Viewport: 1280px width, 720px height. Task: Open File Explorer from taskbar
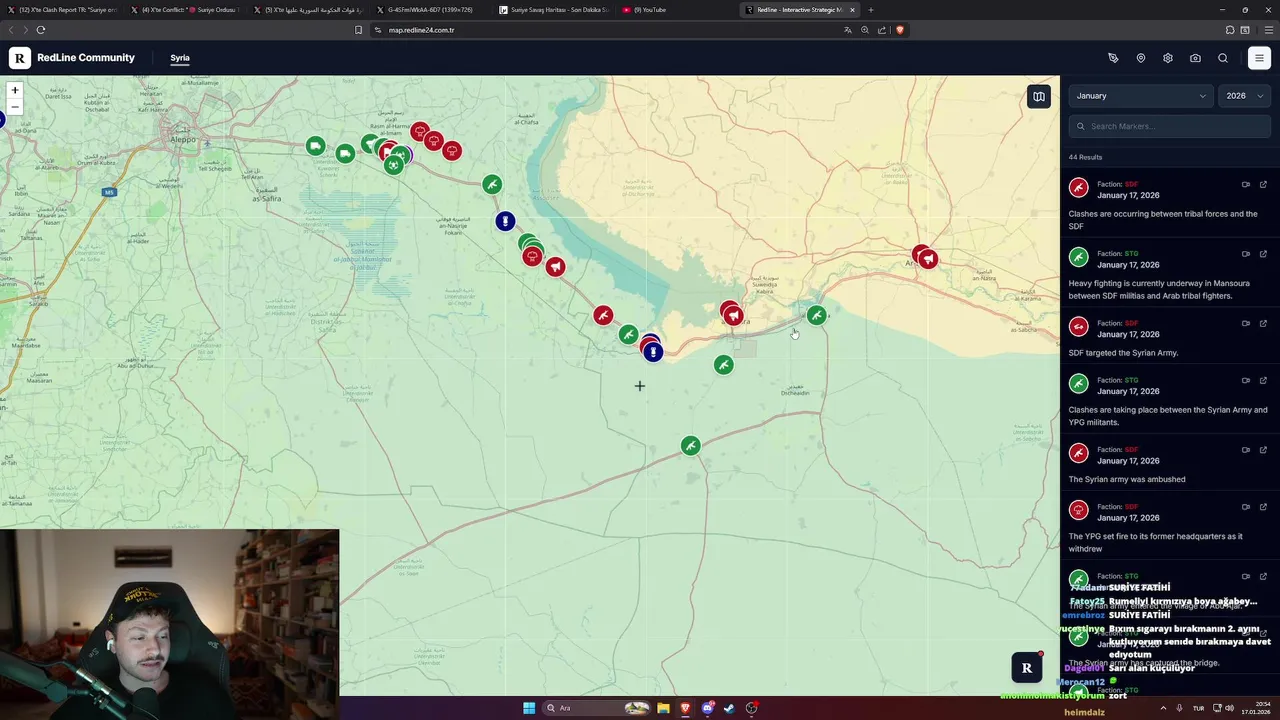(x=663, y=708)
